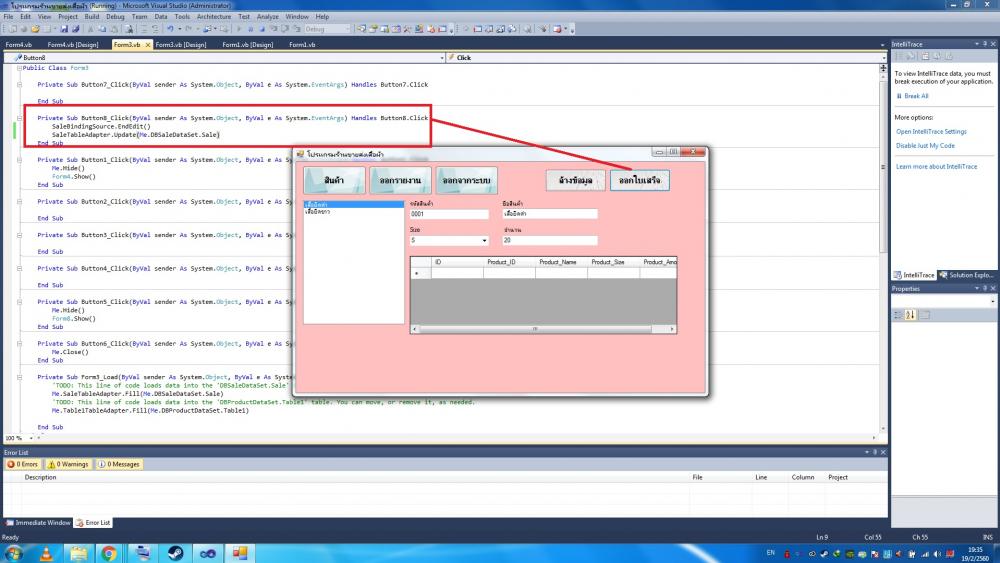This screenshot has width=1000, height=563.
Task: Click Product_Name column header in grid
Action: click(x=561, y=262)
